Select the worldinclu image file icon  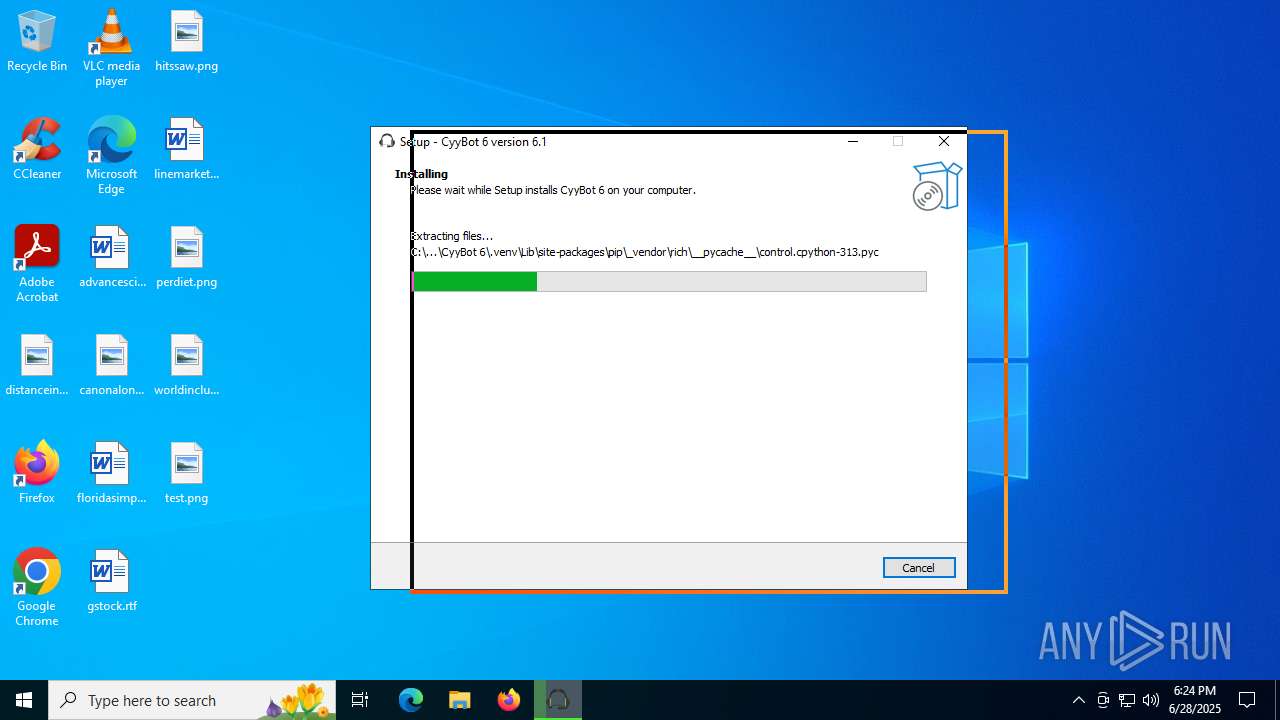click(x=186, y=366)
